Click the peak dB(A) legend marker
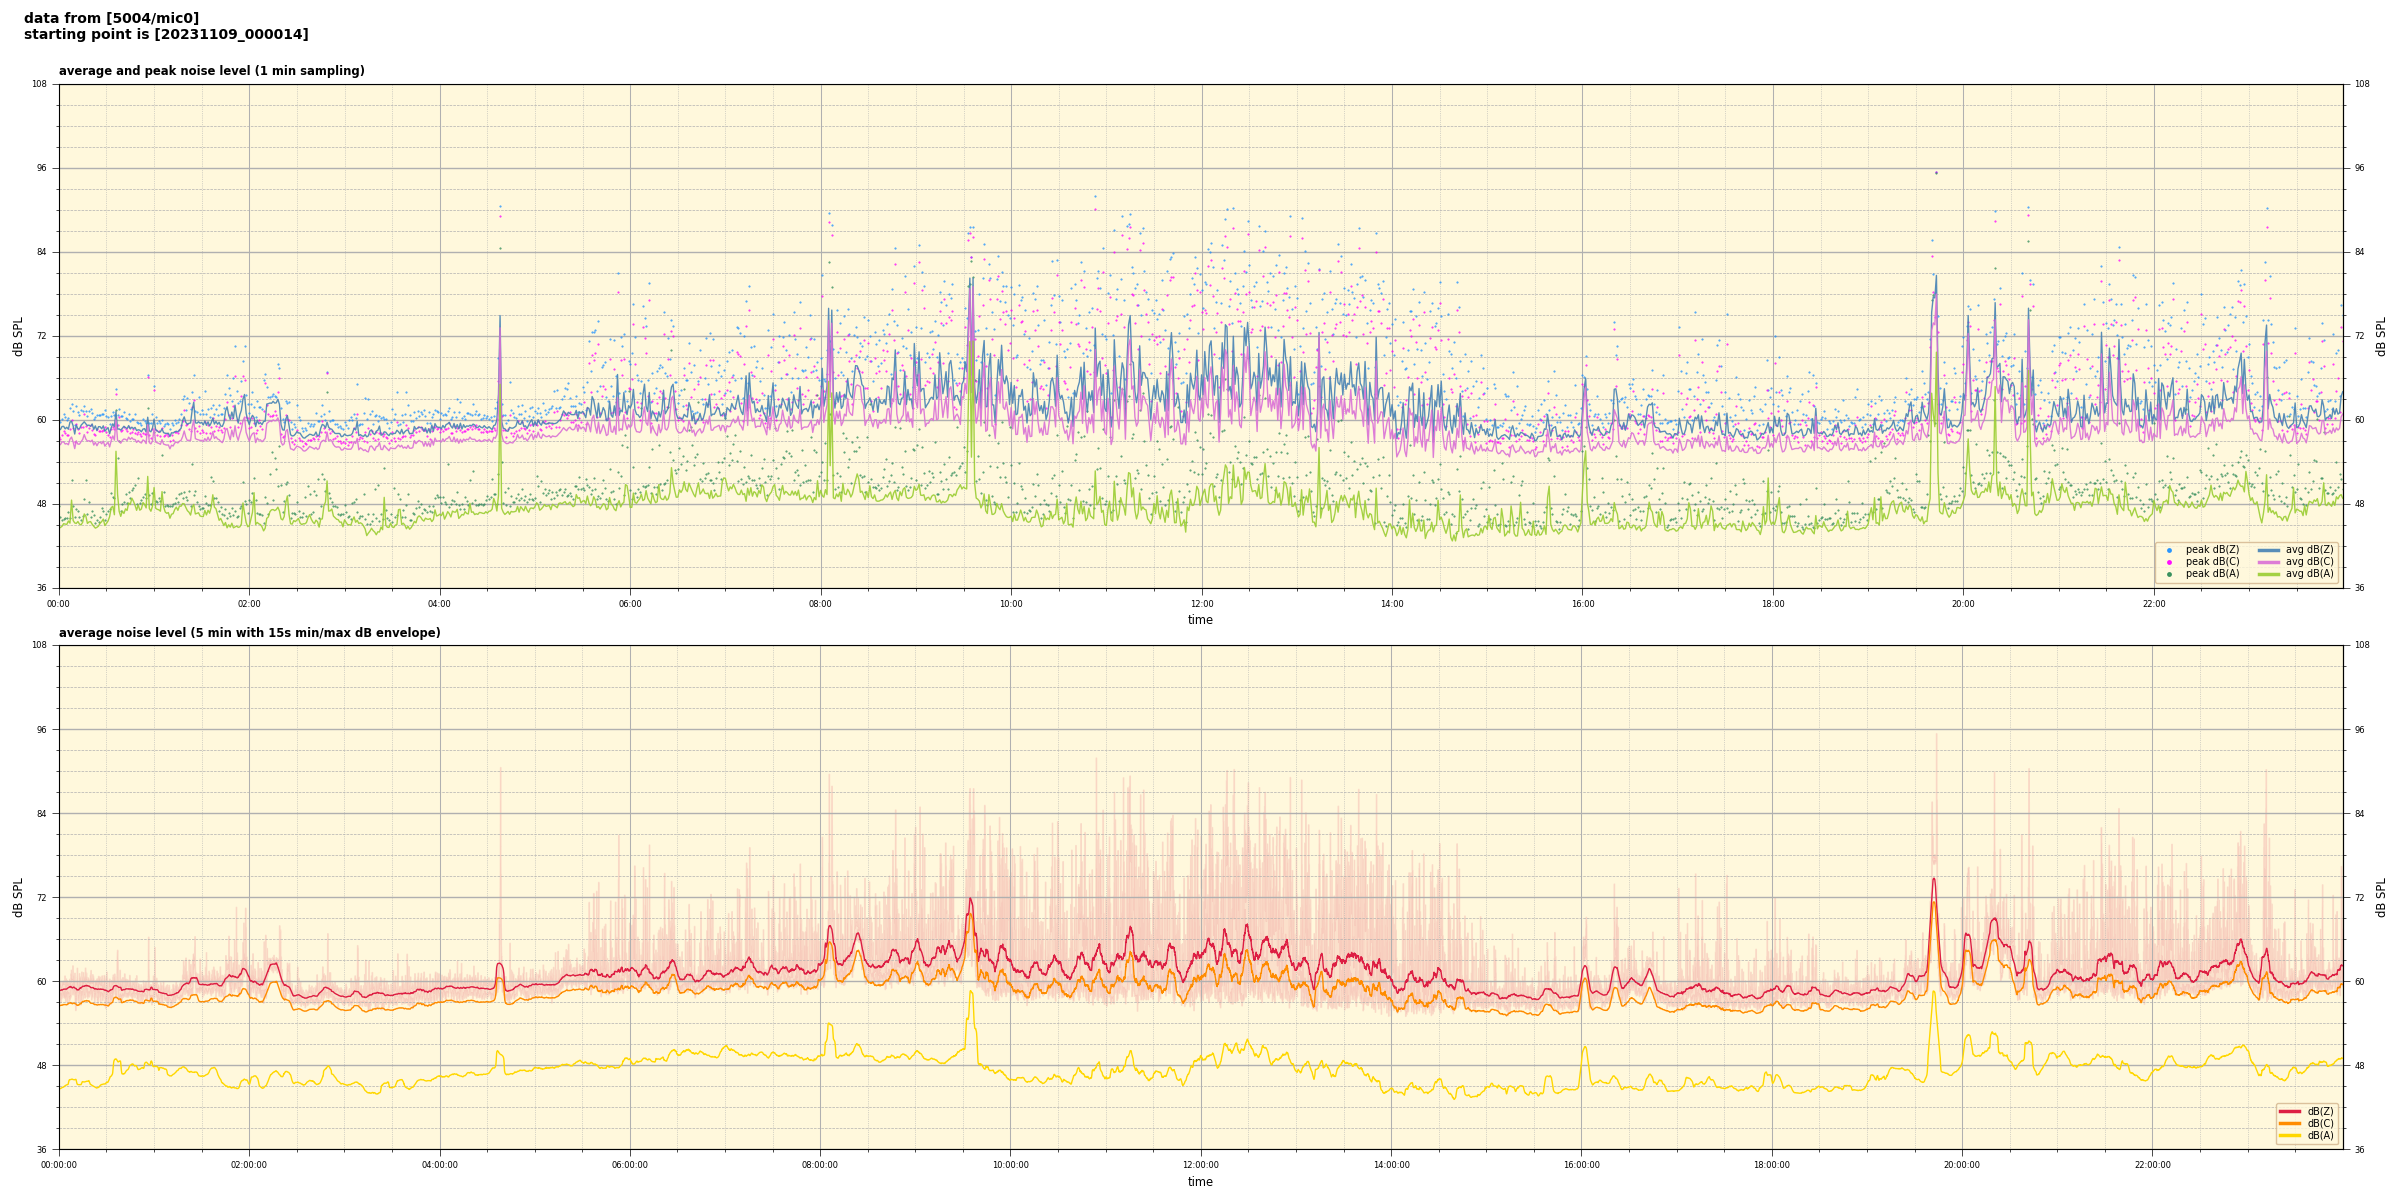 (2169, 574)
